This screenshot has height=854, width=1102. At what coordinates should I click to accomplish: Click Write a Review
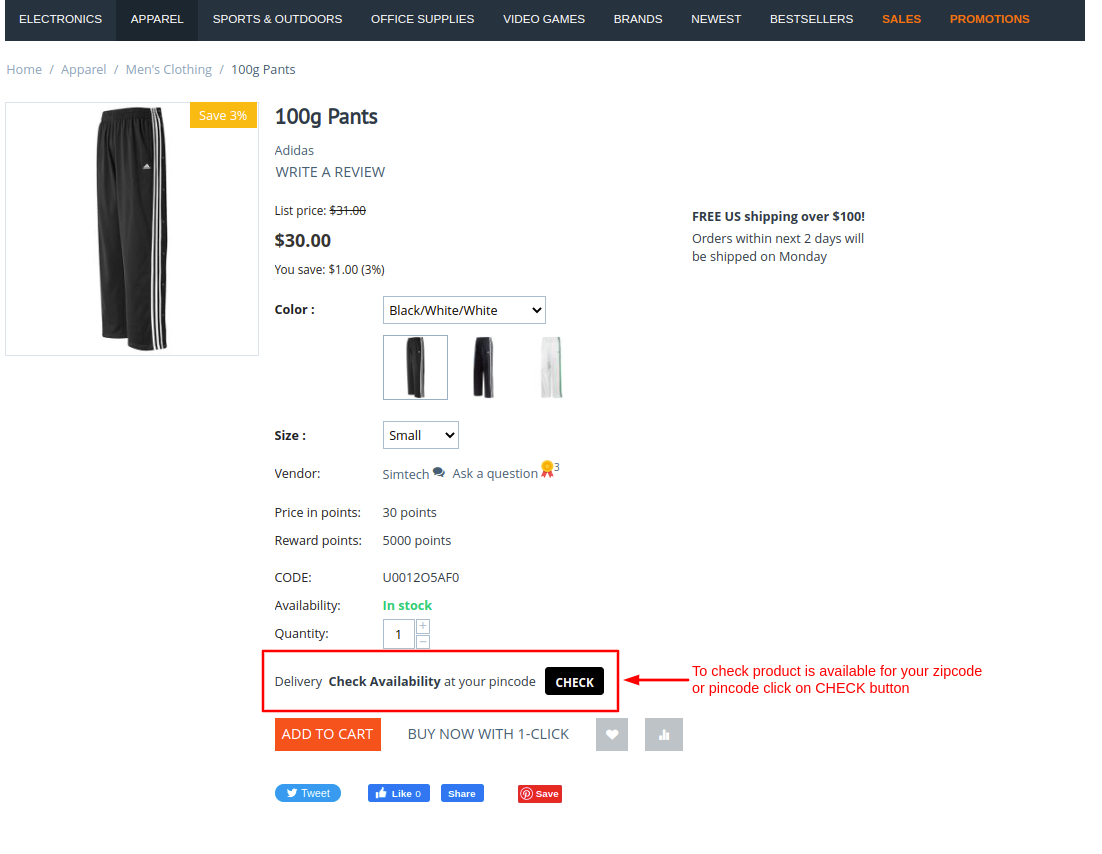click(330, 172)
